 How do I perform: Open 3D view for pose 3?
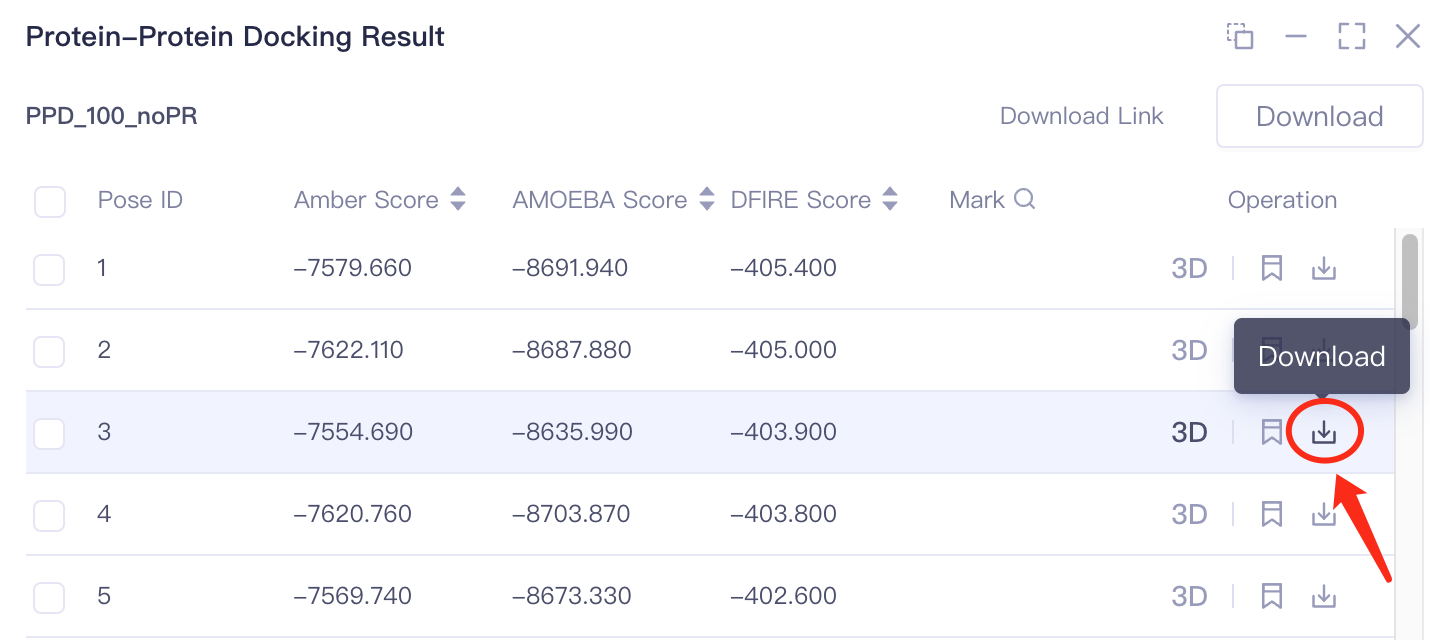tap(1189, 432)
